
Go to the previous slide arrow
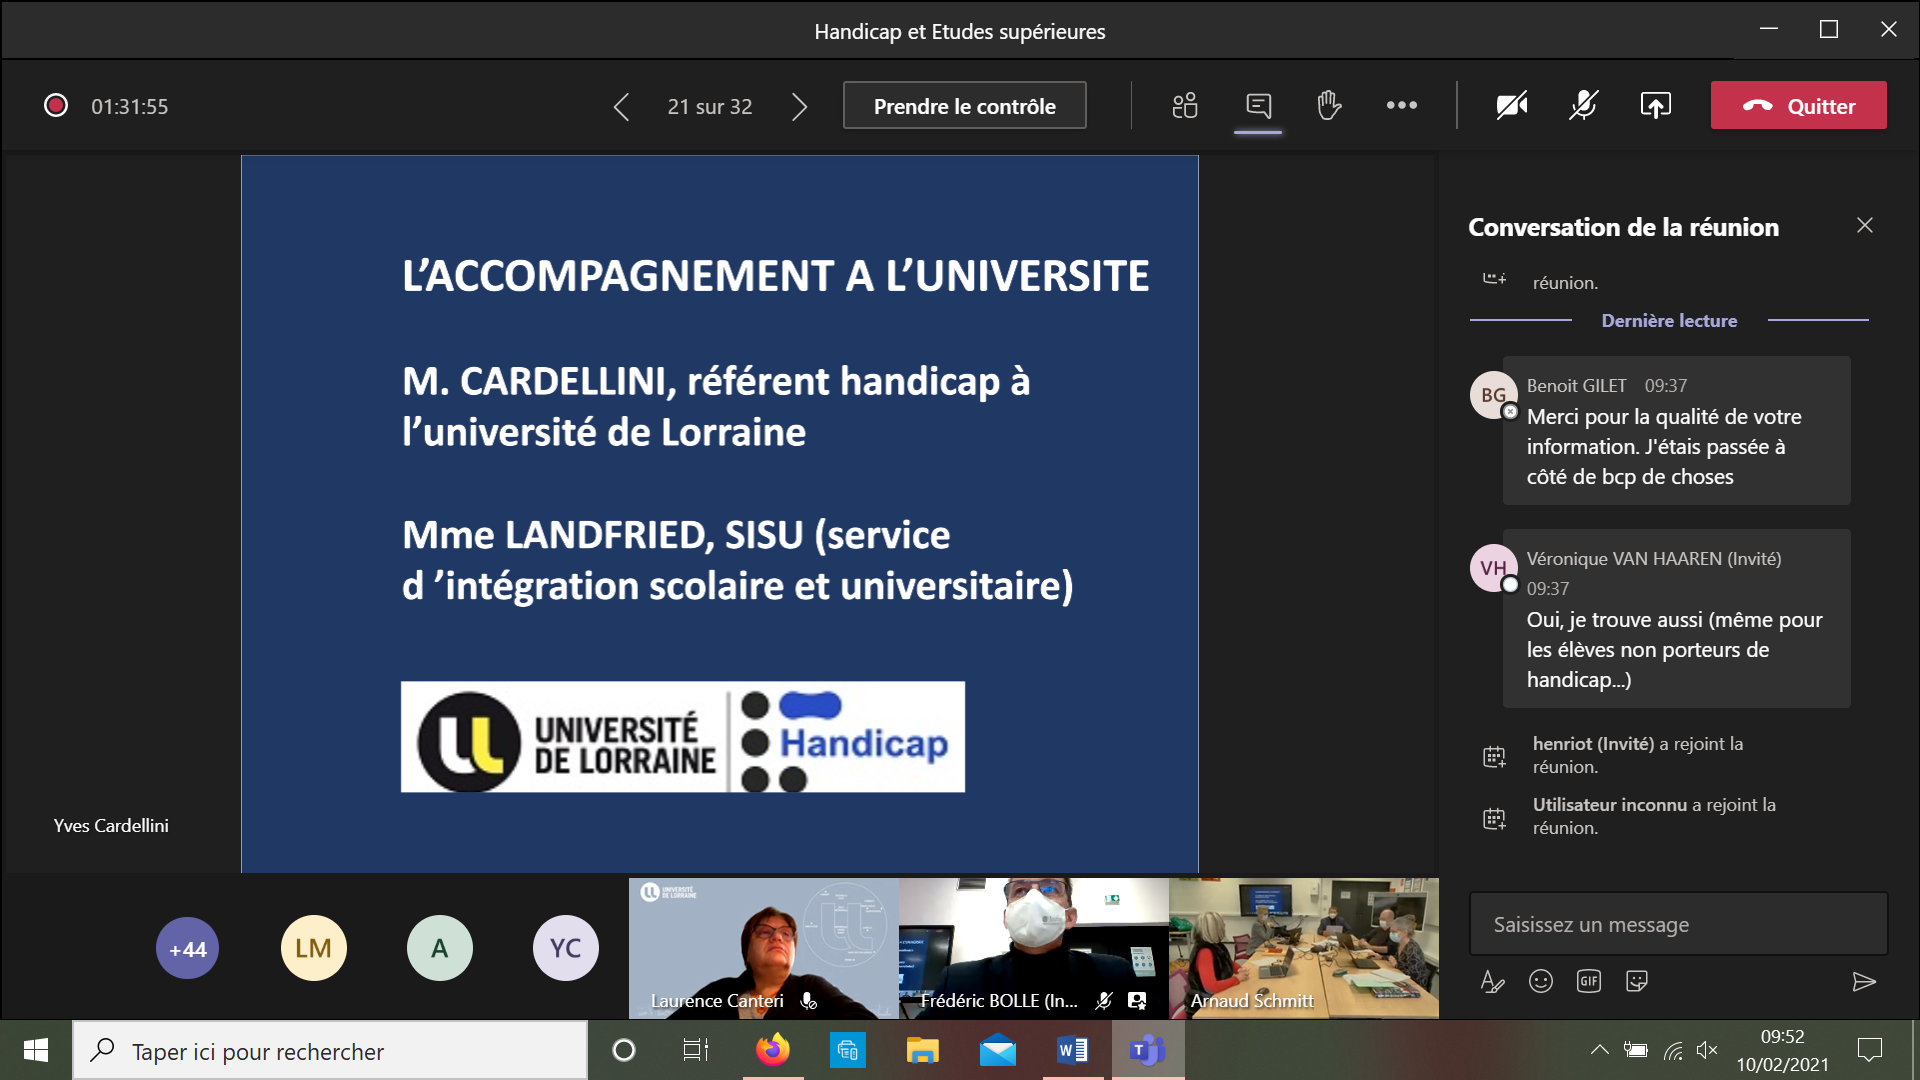[x=621, y=107]
